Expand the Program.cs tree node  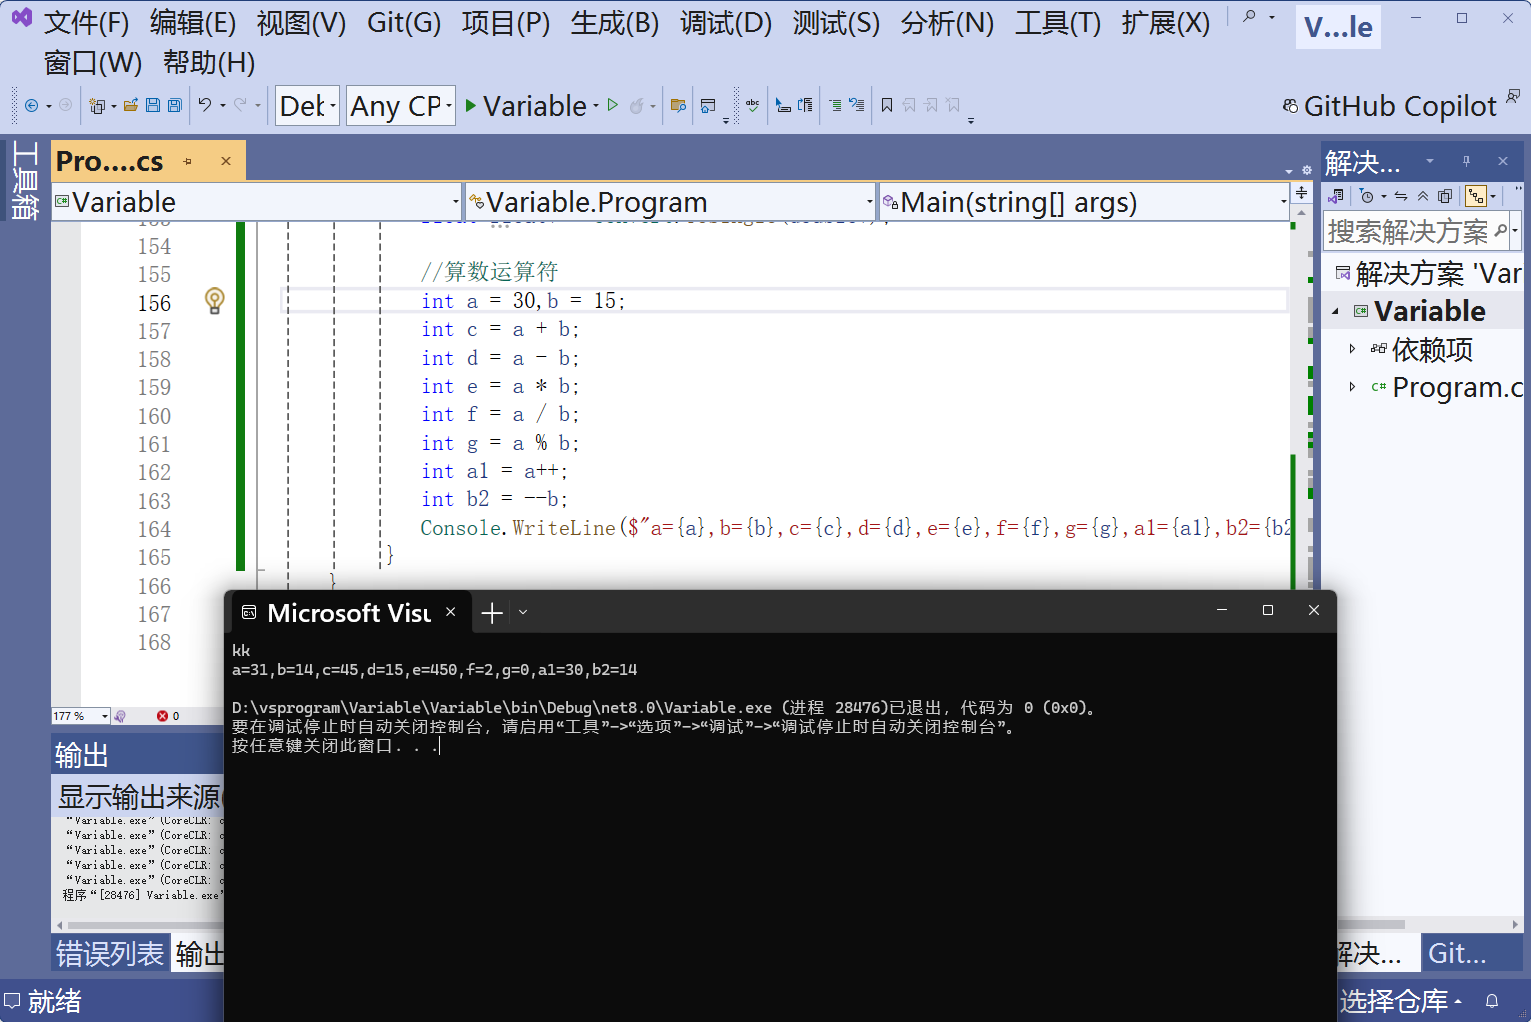1352,387
